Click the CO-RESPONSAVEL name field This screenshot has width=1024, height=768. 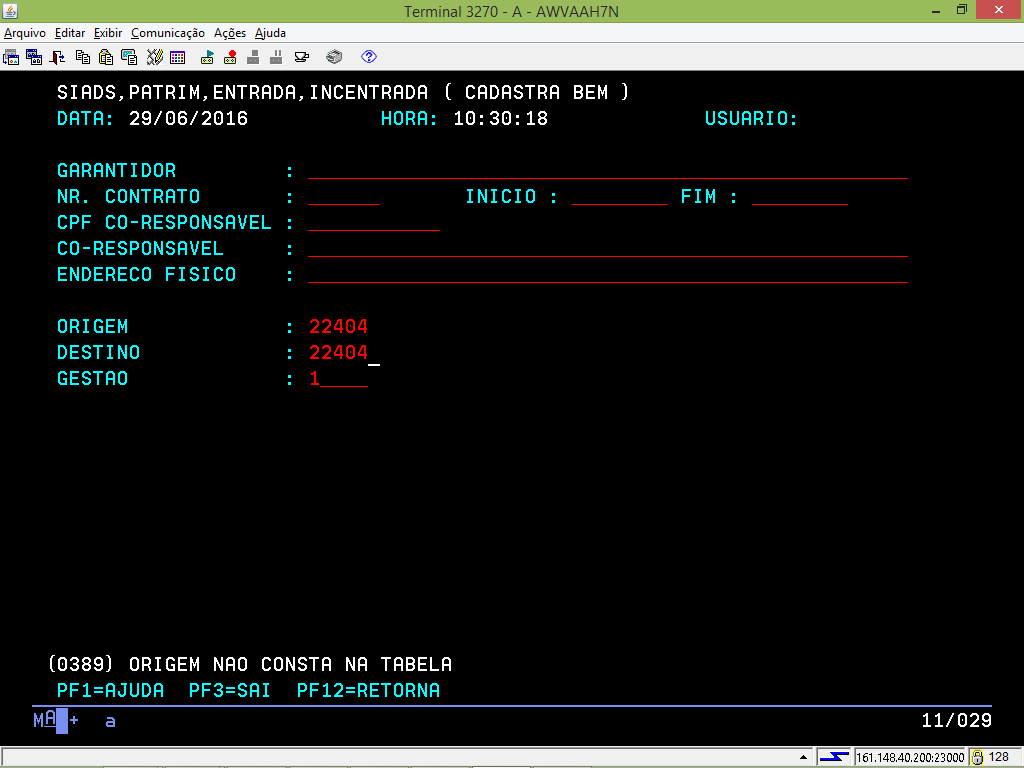coord(608,249)
